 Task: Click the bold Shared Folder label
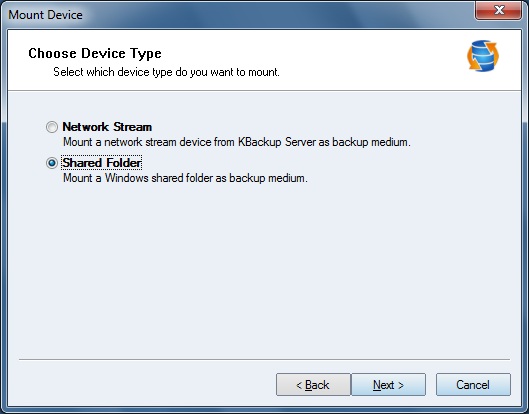tap(102, 163)
